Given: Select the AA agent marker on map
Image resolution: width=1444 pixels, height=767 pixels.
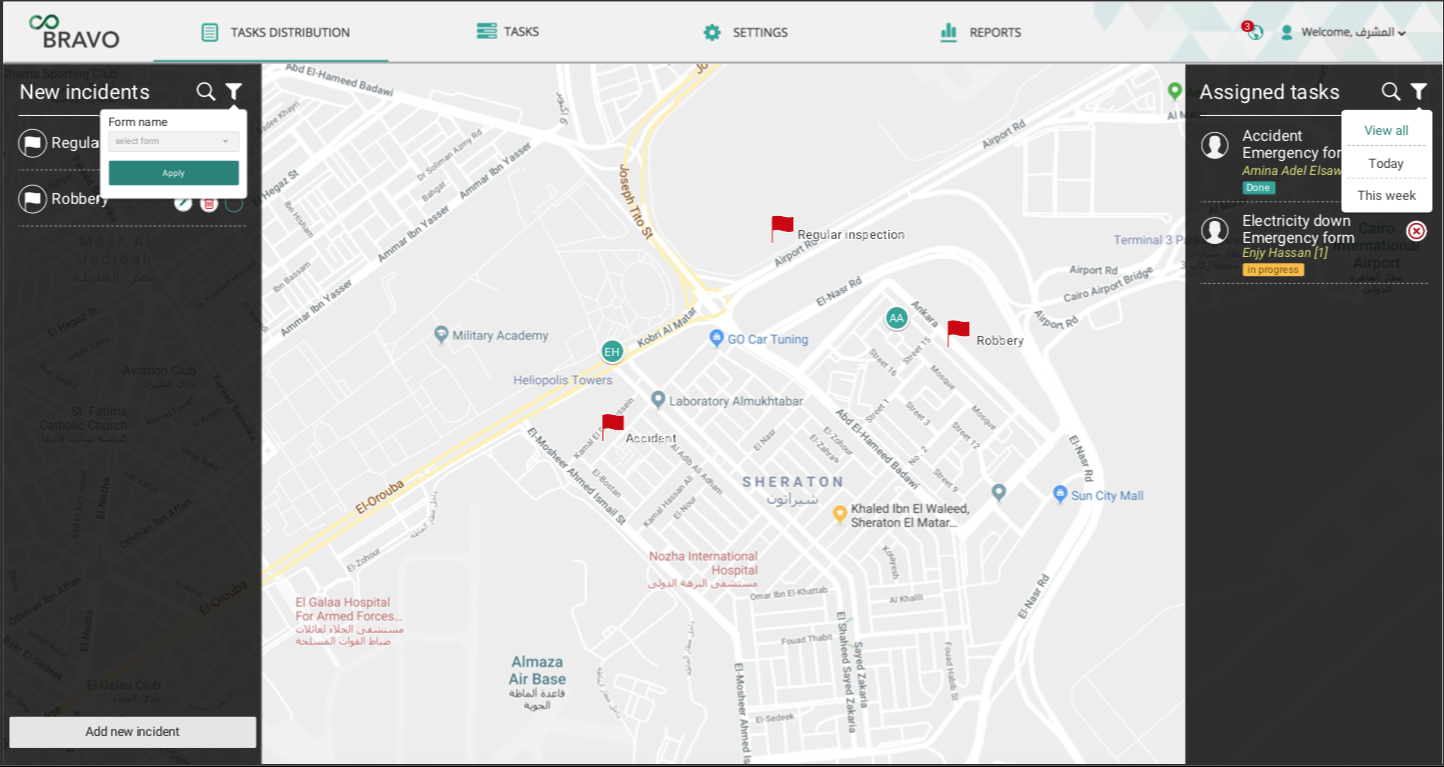Looking at the screenshot, I should point(897,318).
